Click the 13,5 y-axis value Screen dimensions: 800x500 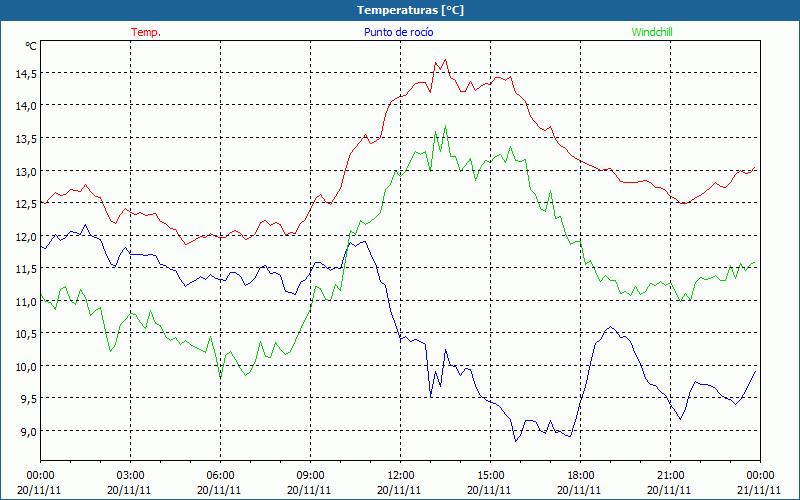pyautogui.click(x=26, y=139)
